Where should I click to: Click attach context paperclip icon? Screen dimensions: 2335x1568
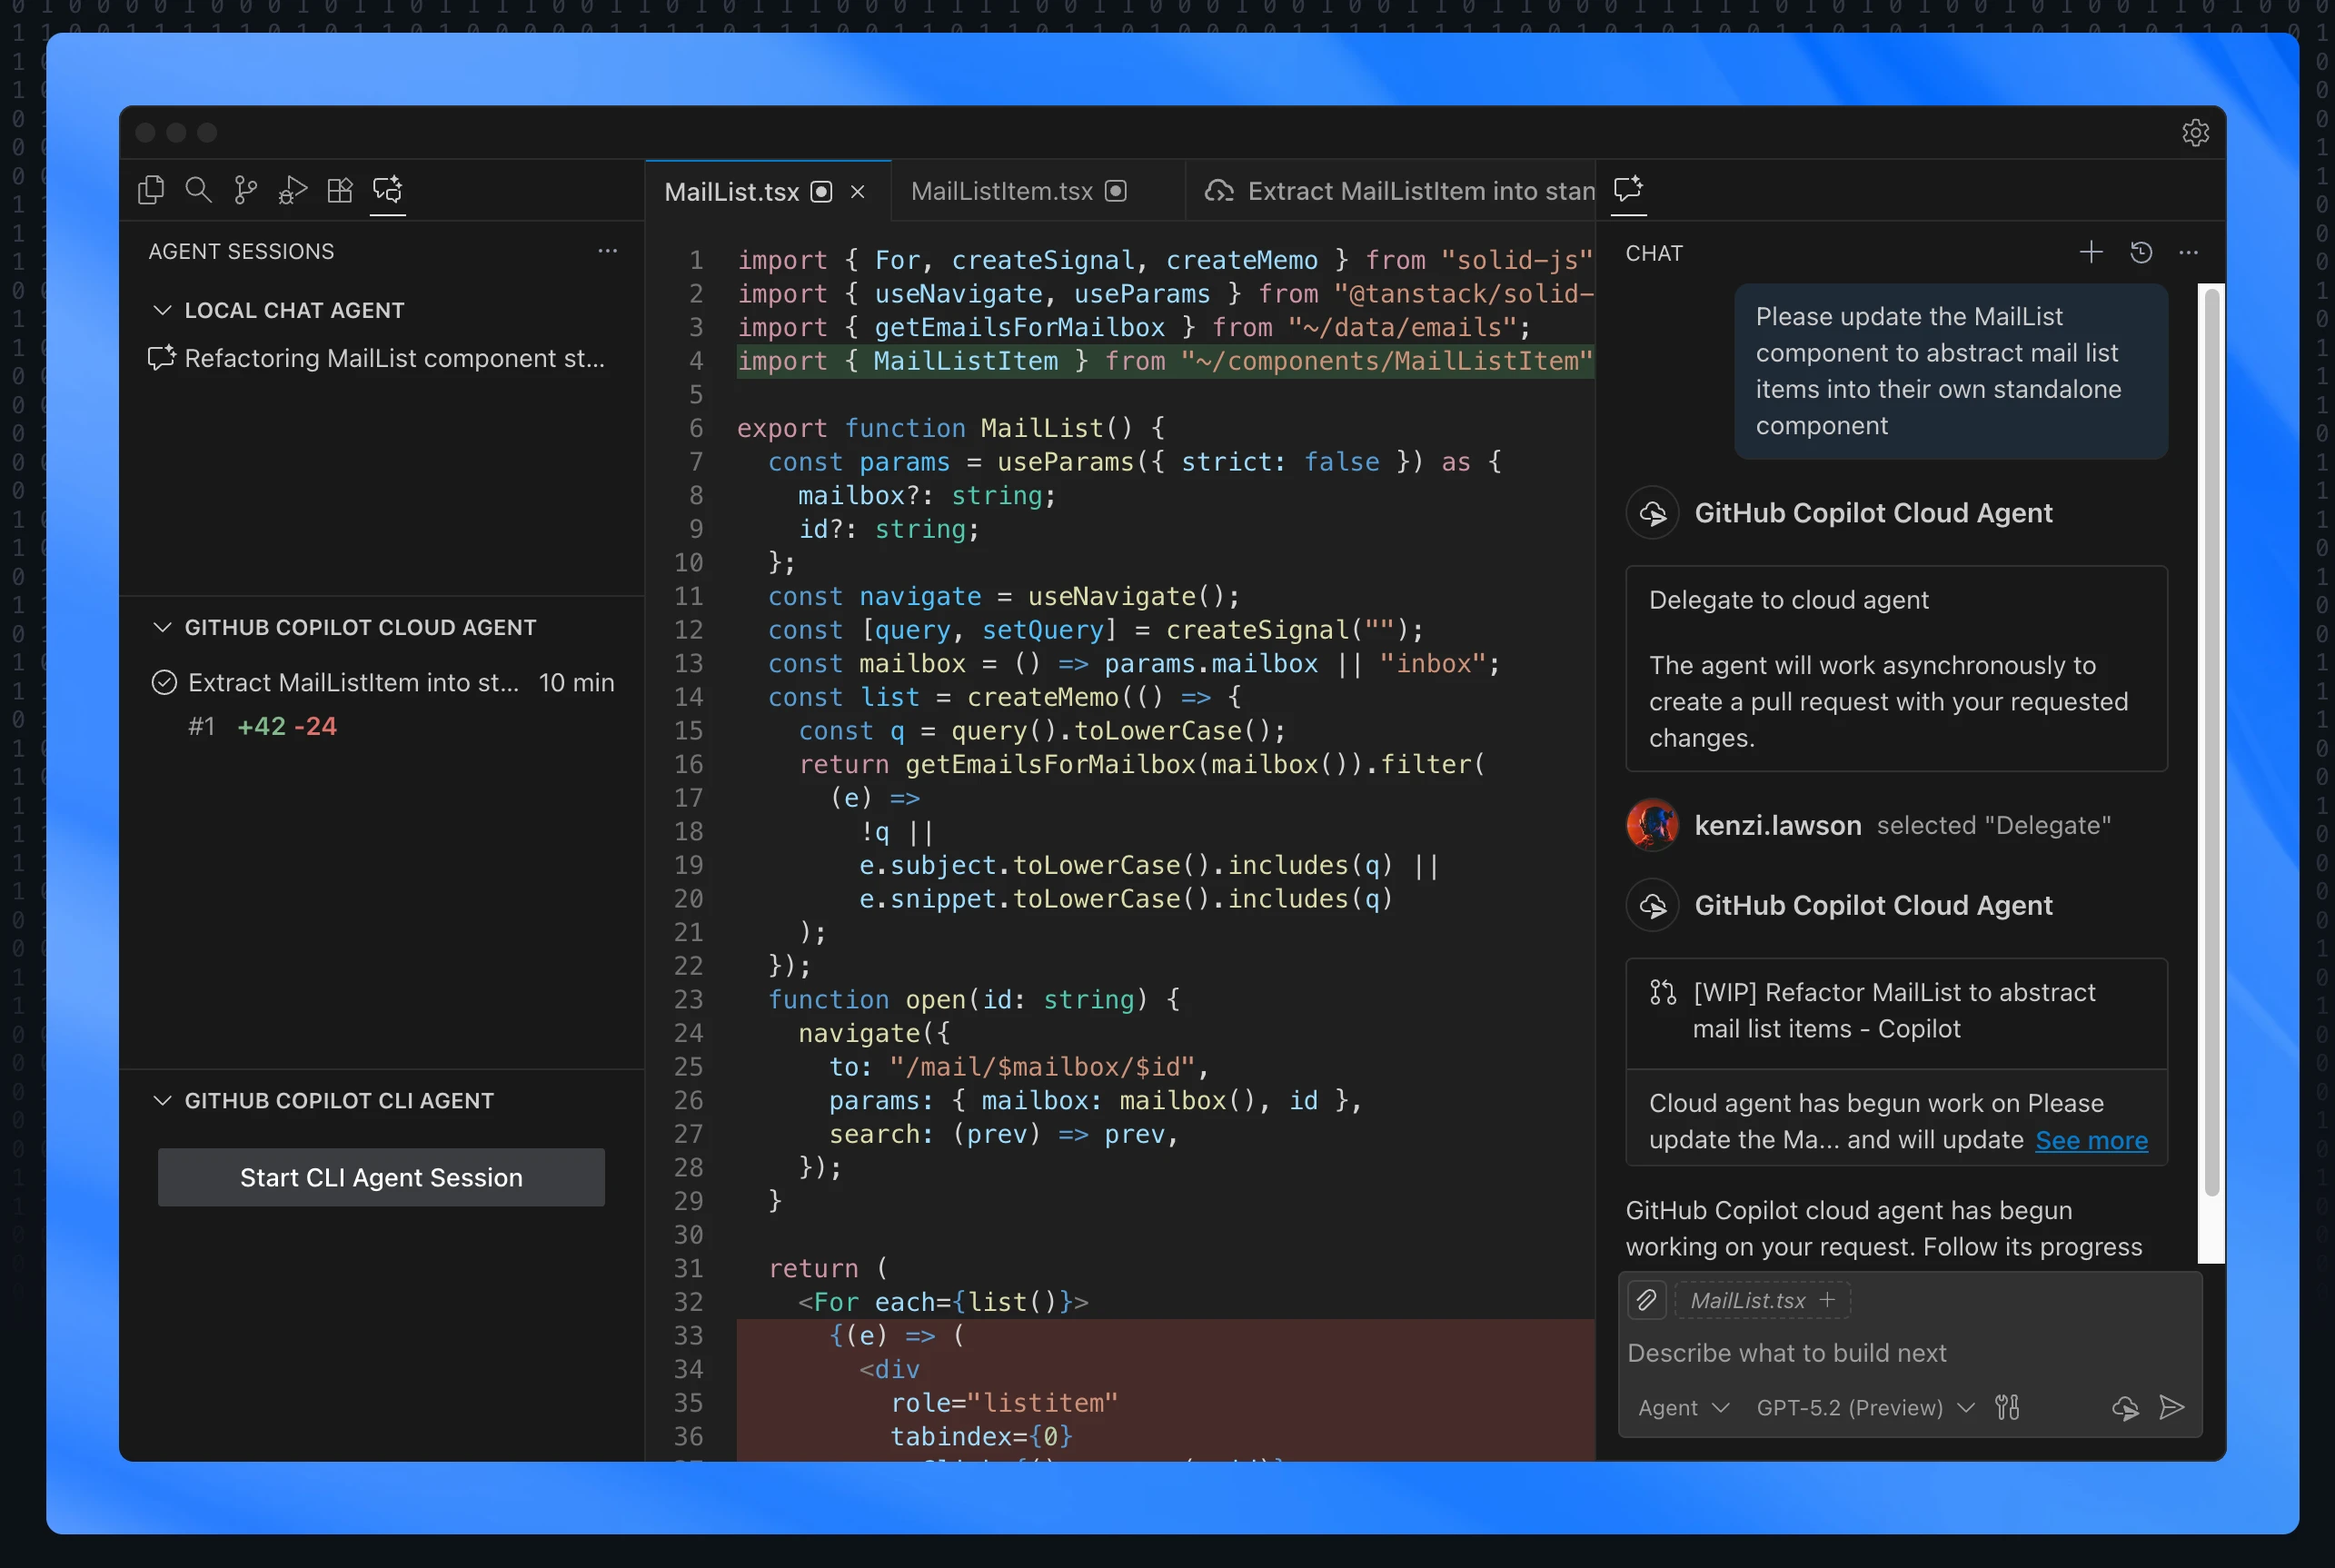1646,1300
